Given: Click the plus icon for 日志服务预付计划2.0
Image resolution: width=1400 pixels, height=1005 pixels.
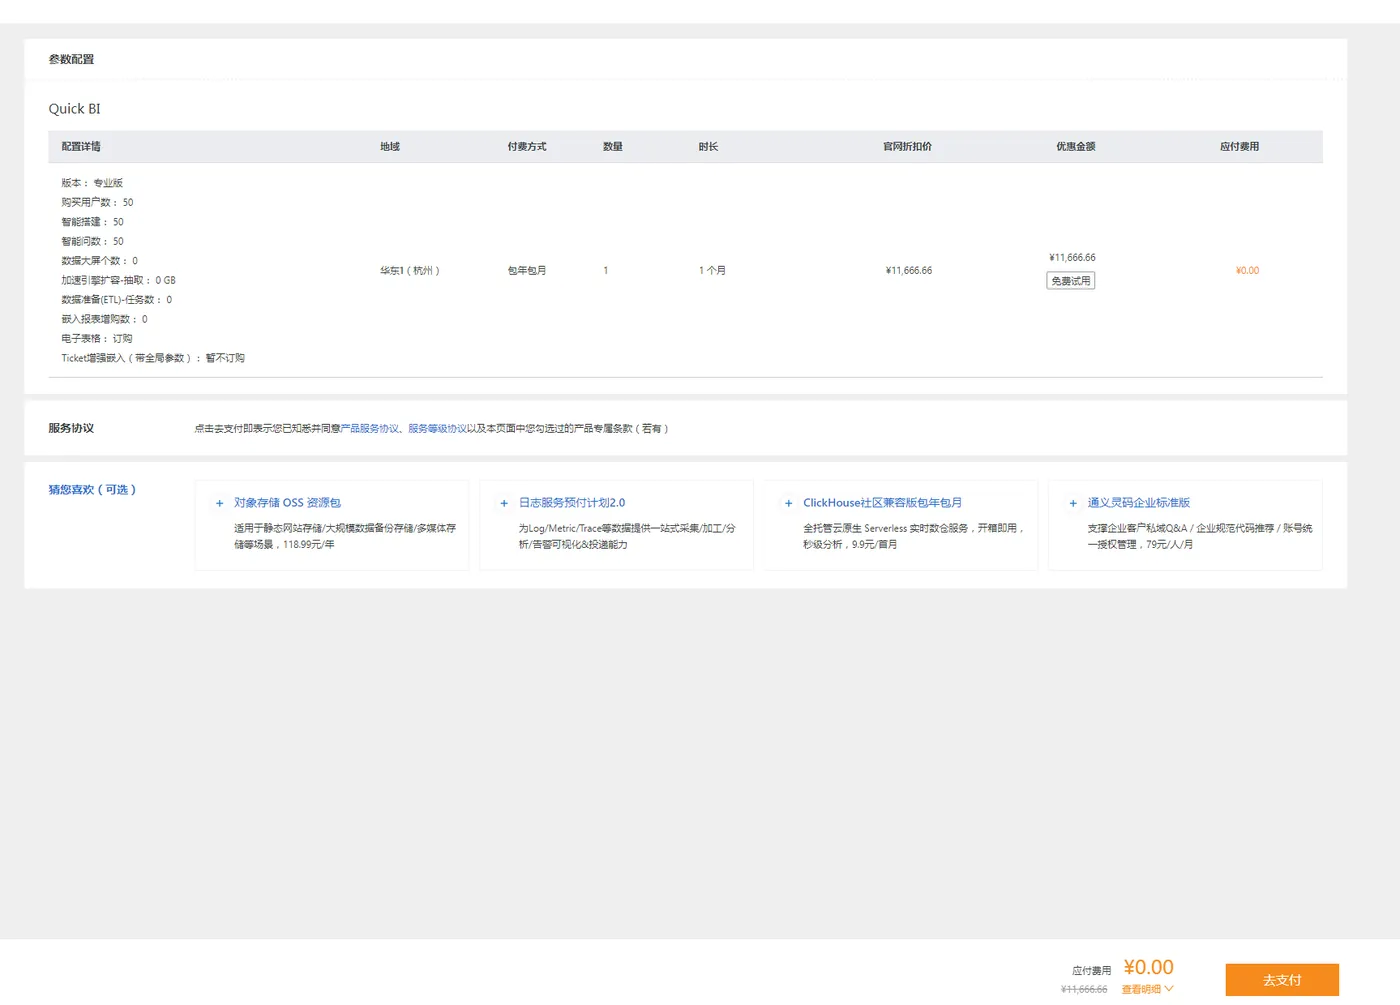Looking at the screenshot, I should pos(504,503).
